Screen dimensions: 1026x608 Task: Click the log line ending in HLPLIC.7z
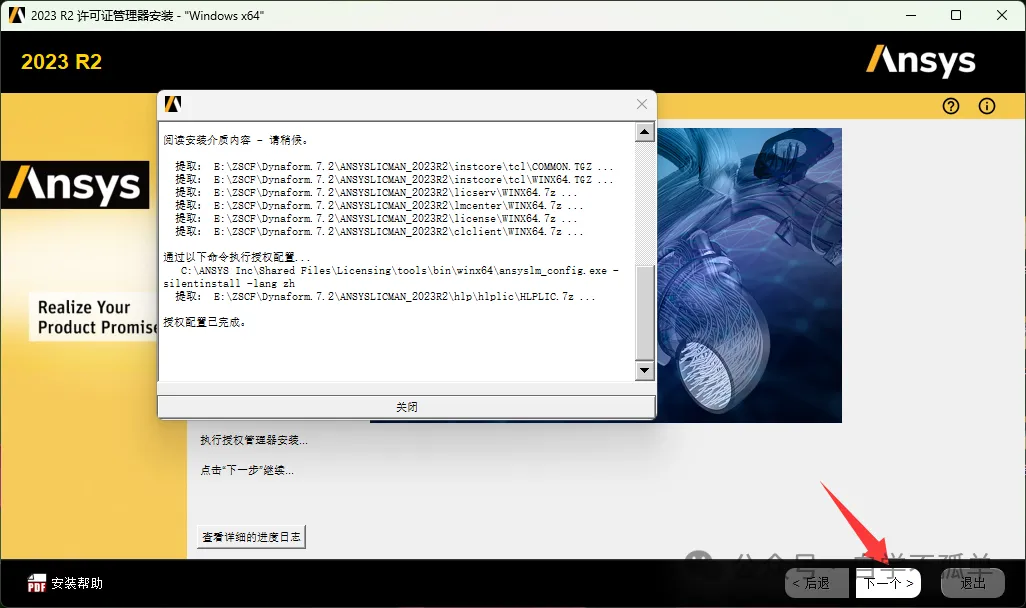coord(385,296)
